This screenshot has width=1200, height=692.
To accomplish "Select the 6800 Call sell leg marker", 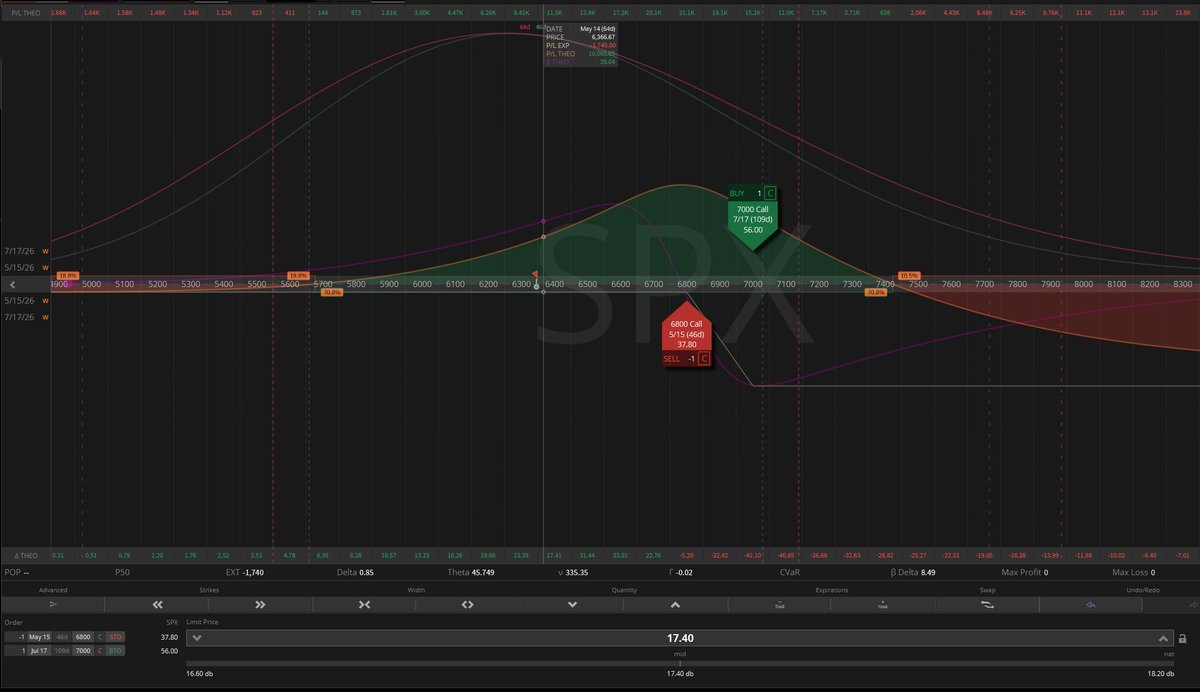I will click(685, 335).
